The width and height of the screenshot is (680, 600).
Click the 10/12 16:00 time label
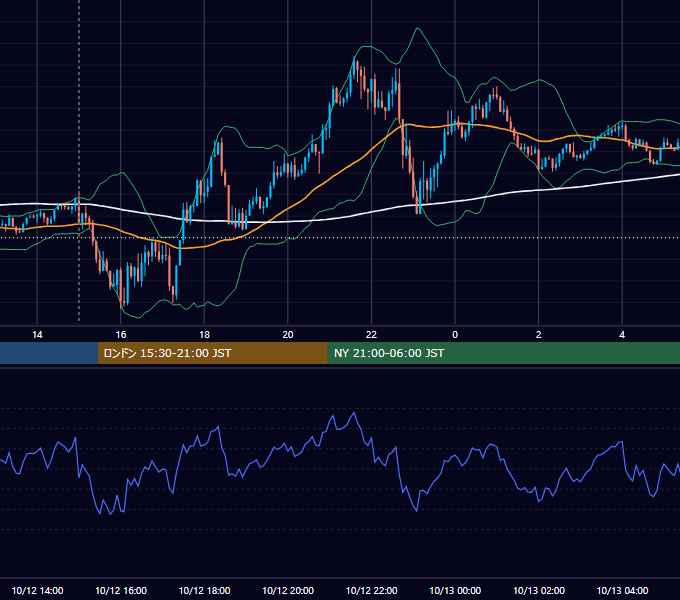[121, 590]
